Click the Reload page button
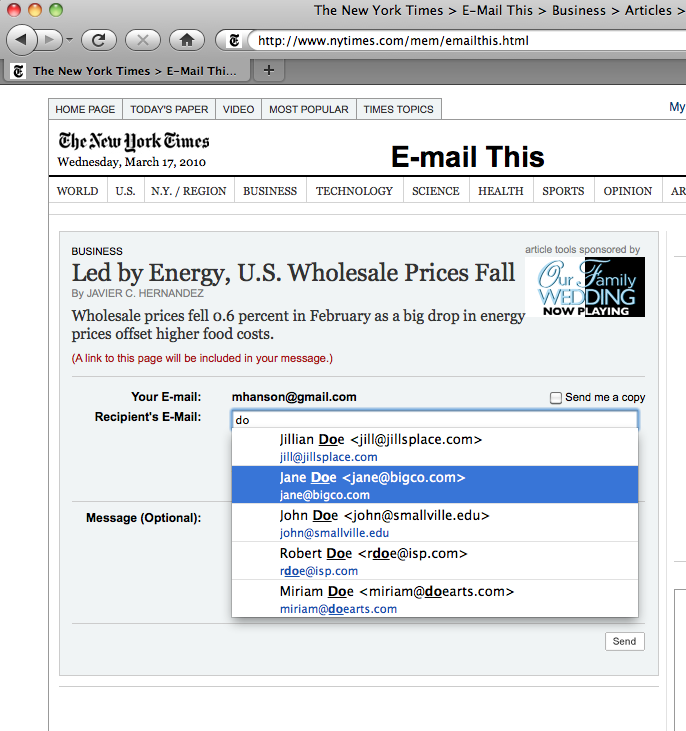This screenshot has height=731, width=686. click(99, 40)
